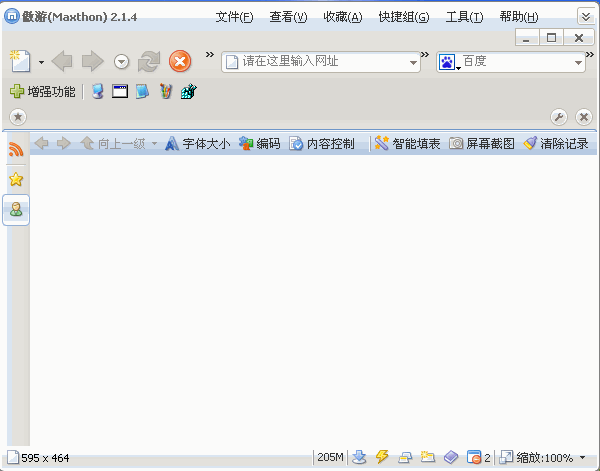Click the Maxthon logo icon in title bar
Screen dimensions: 600x471
point(12,16)
